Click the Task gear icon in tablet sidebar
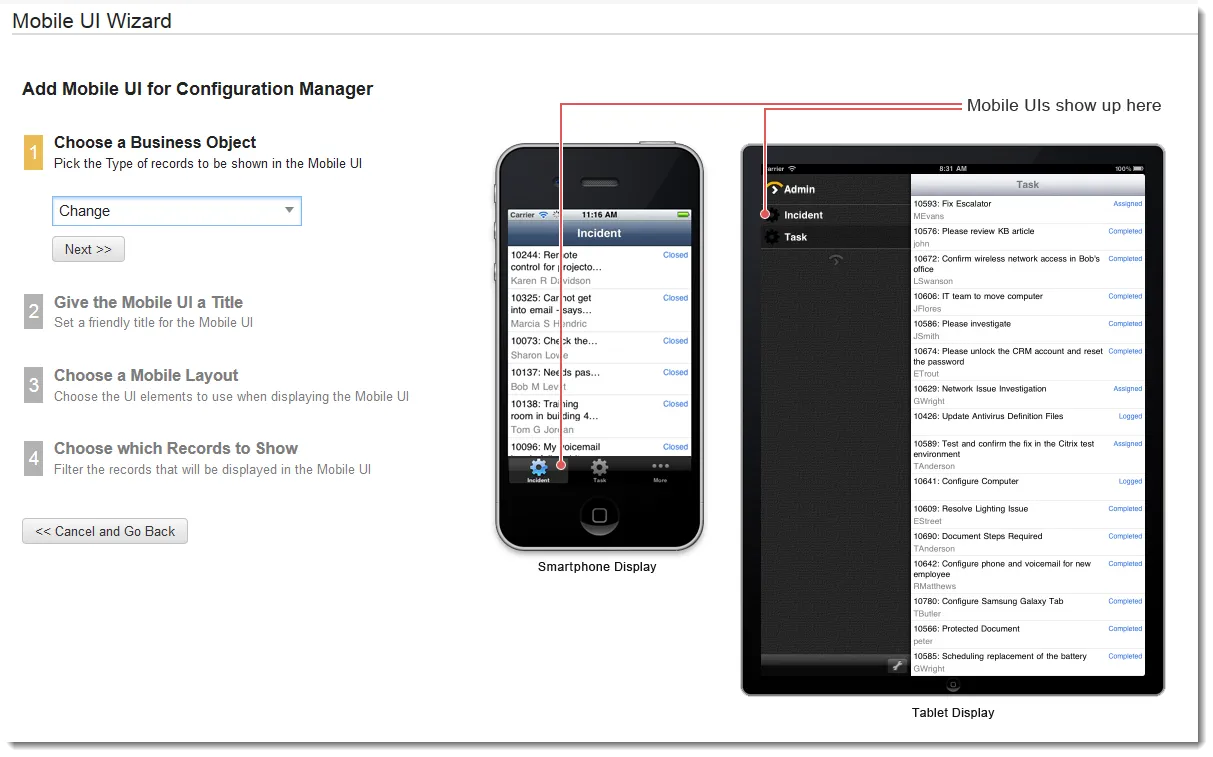1213x757 pixels. coord(771,237)
